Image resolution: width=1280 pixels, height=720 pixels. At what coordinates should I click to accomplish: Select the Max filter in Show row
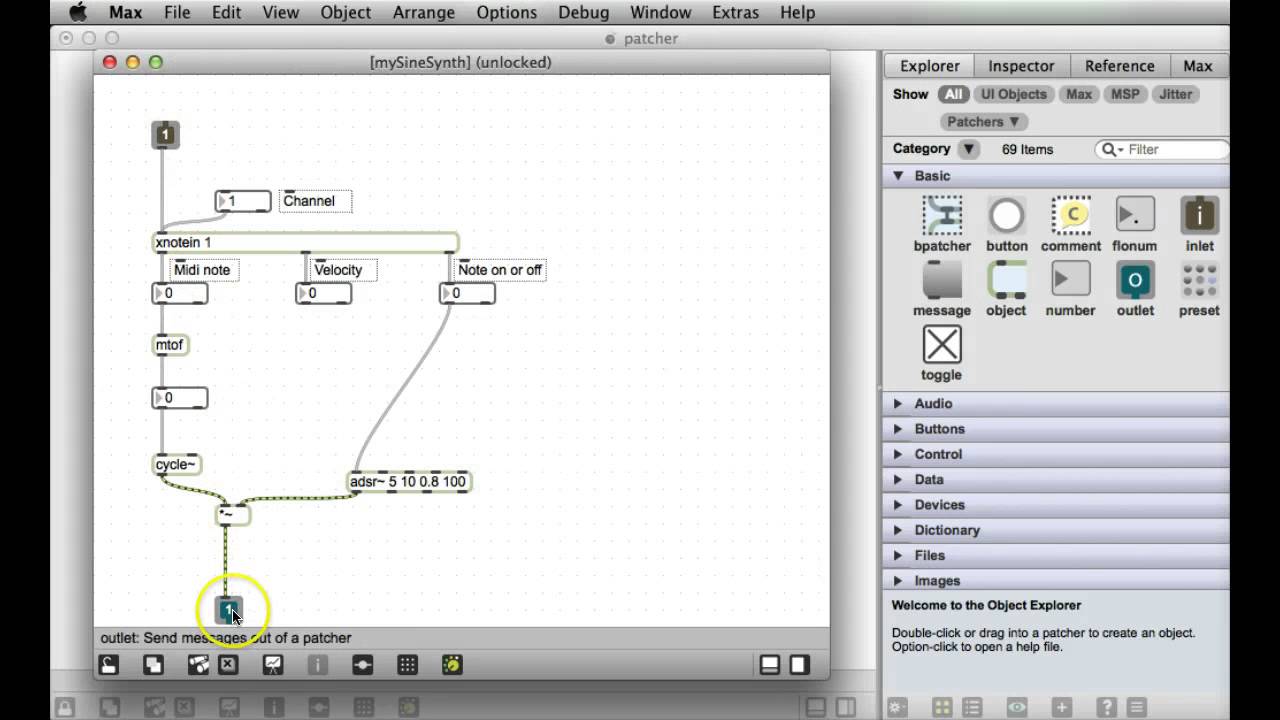coord(1078,94)
